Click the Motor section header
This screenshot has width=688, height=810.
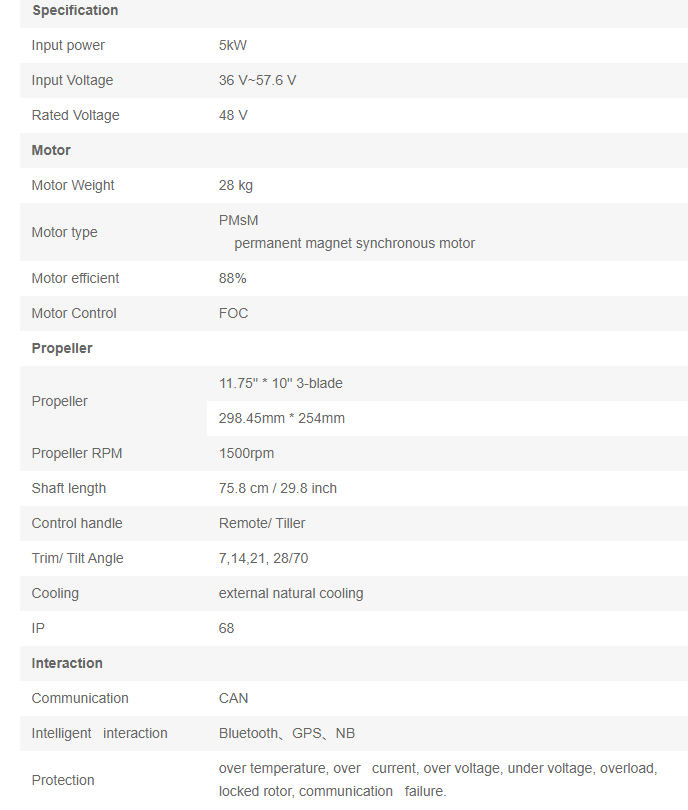coord(51,150)
